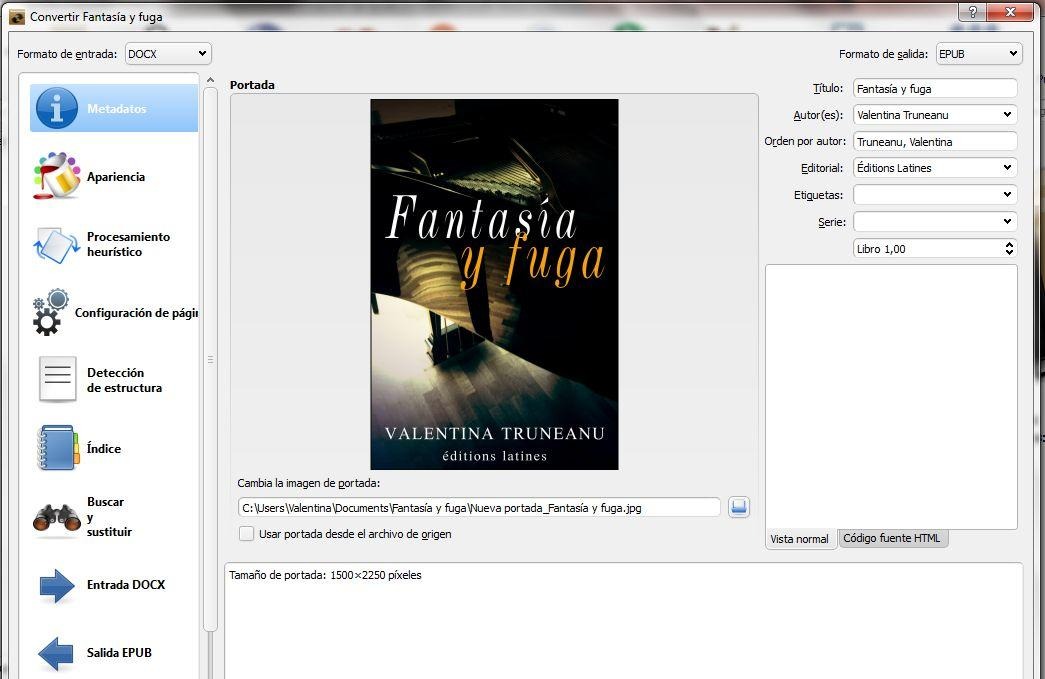Image resolution: width=1045 pixels, height=679 pixels.
Task: Increase the Libro series number
Action: 1009,244
